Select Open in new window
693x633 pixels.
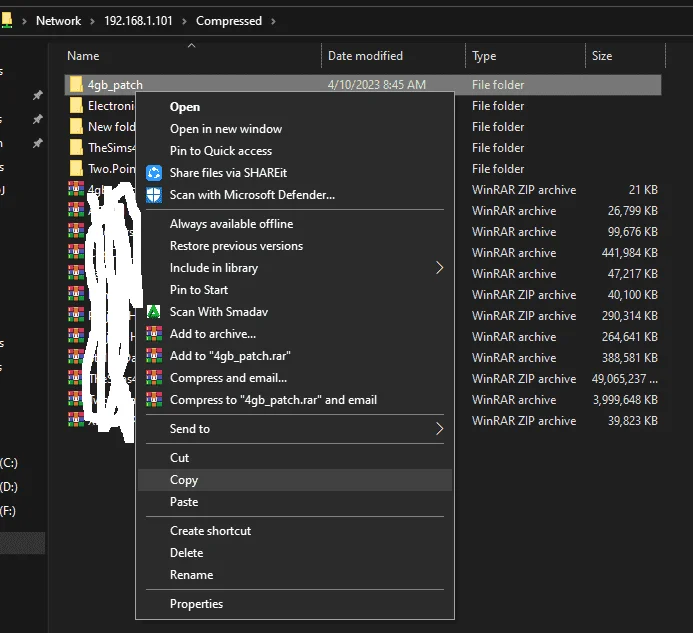(295, 129)
